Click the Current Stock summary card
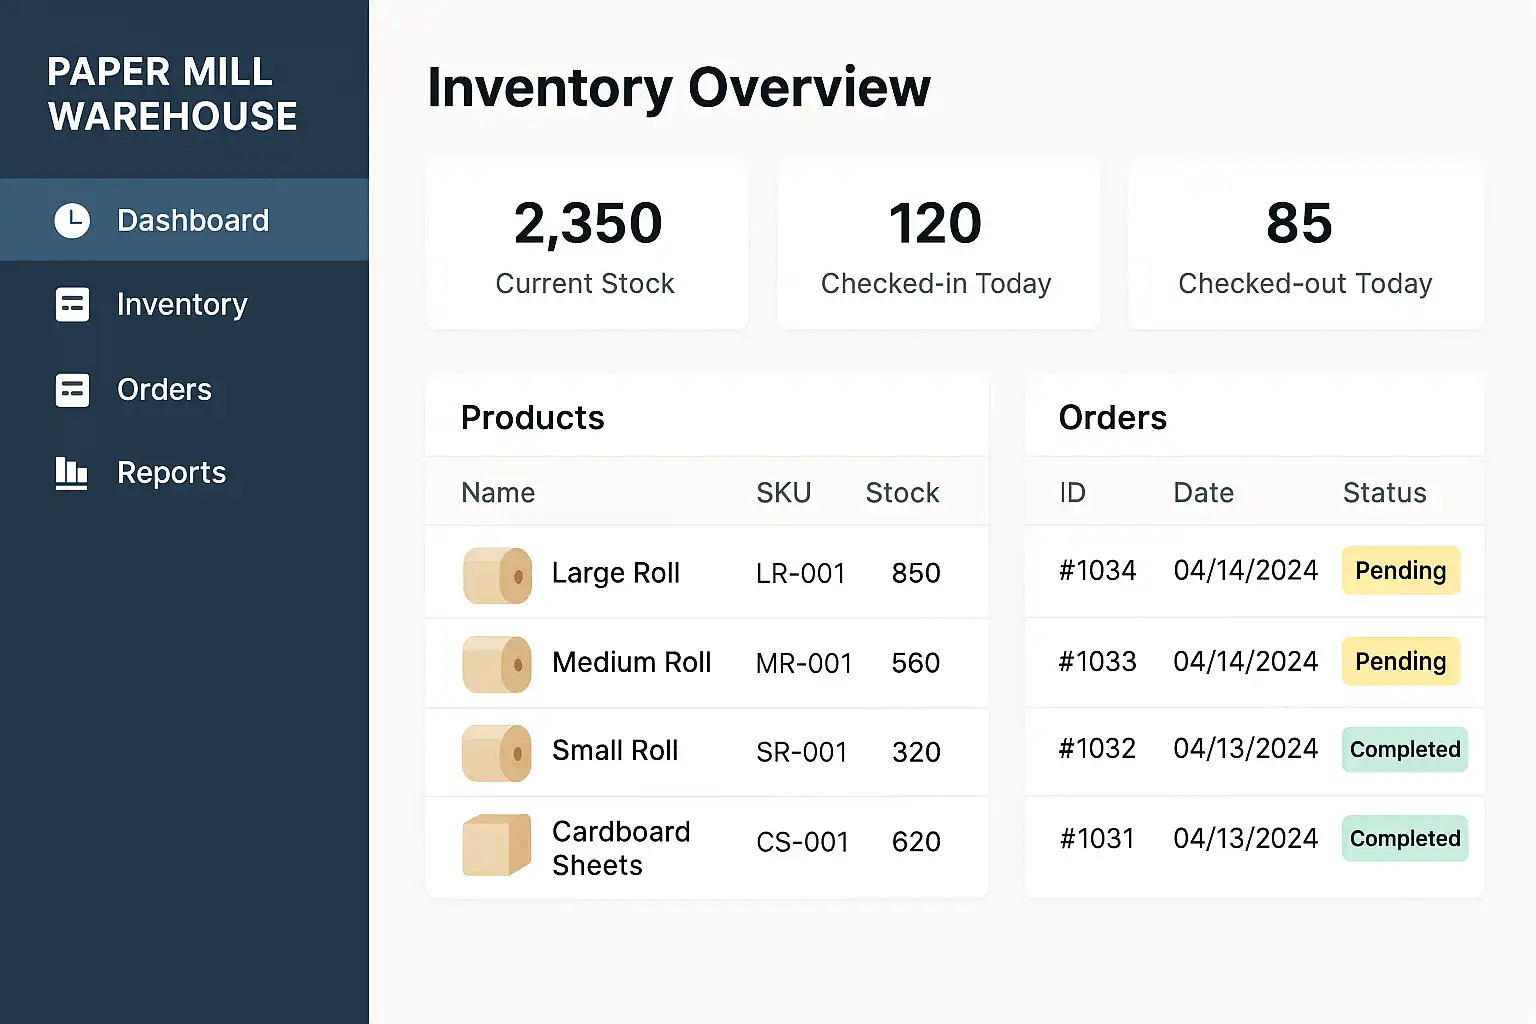Image resolution: width=1536 pixels, height=1024 pixels. pos(587,246)
